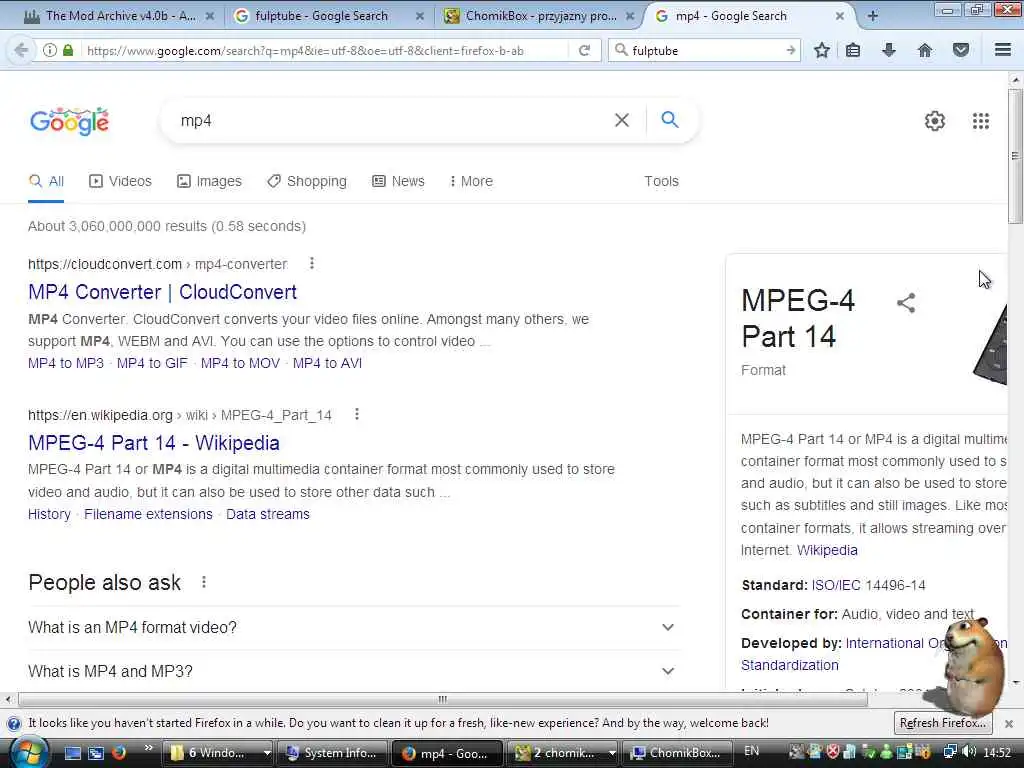
Task: Open the Downloads arrow in Firefox toolbar
Action: pos(888,50)
